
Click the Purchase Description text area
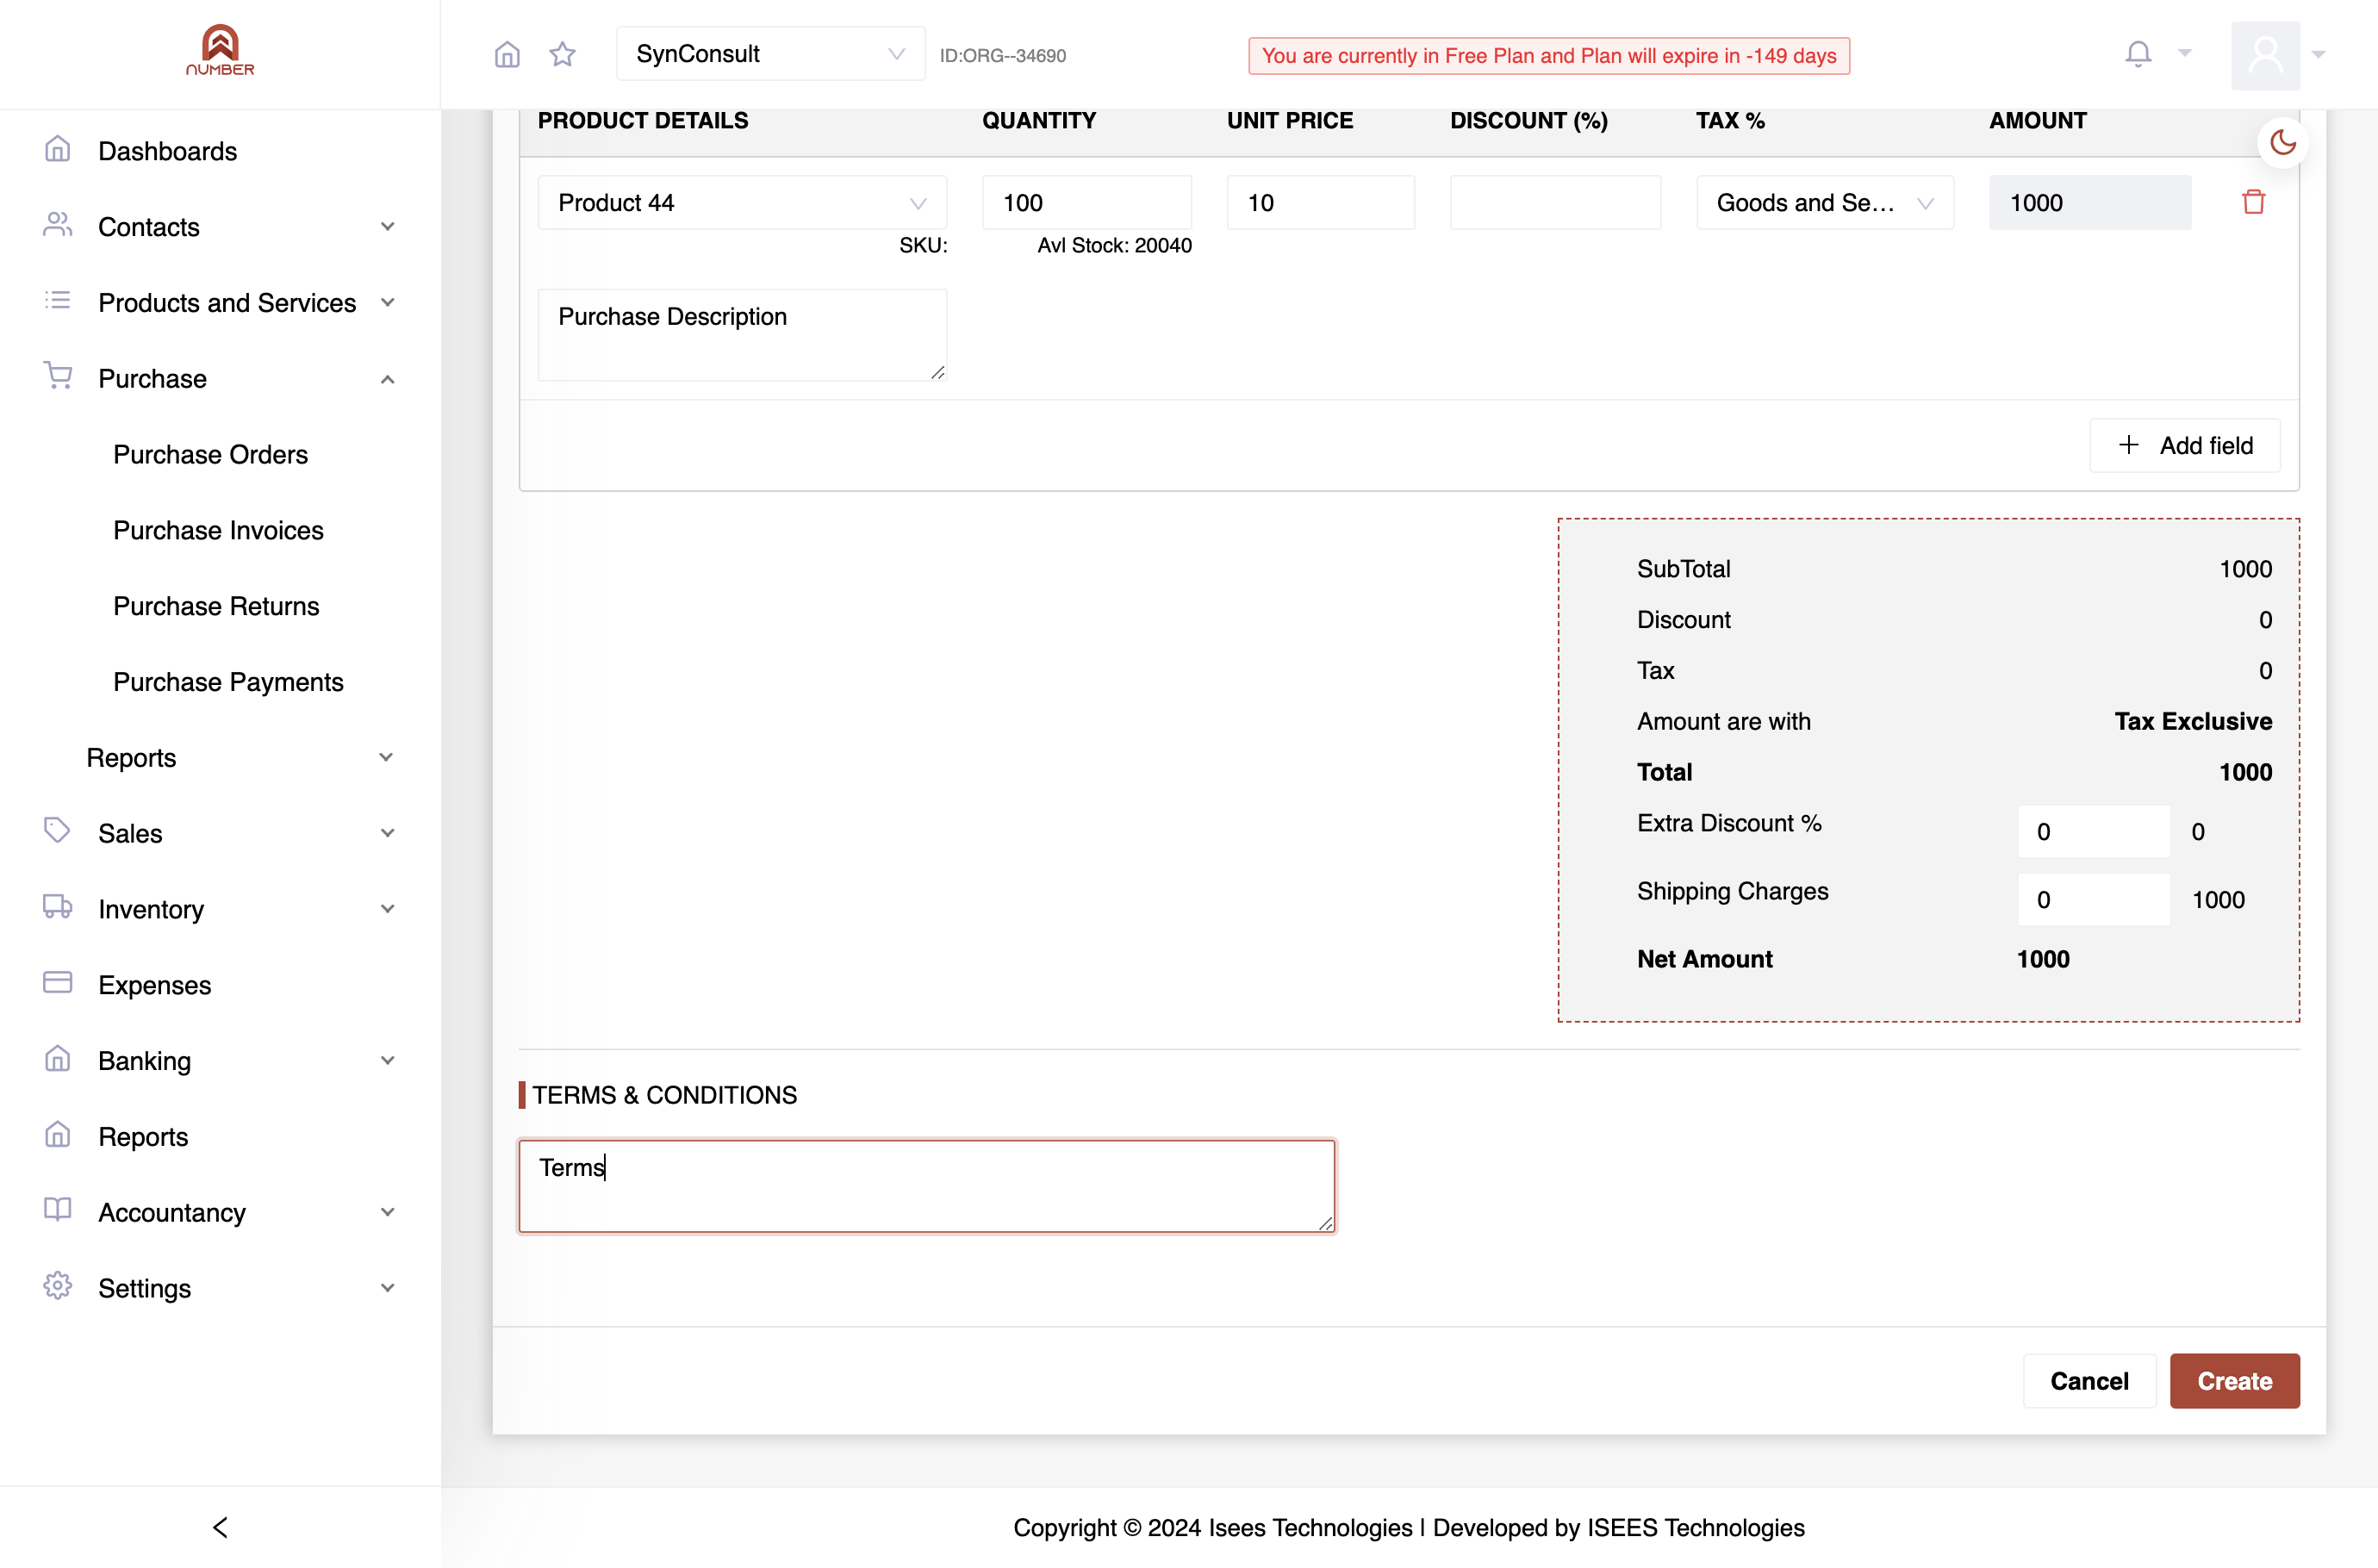pos(742,335)
